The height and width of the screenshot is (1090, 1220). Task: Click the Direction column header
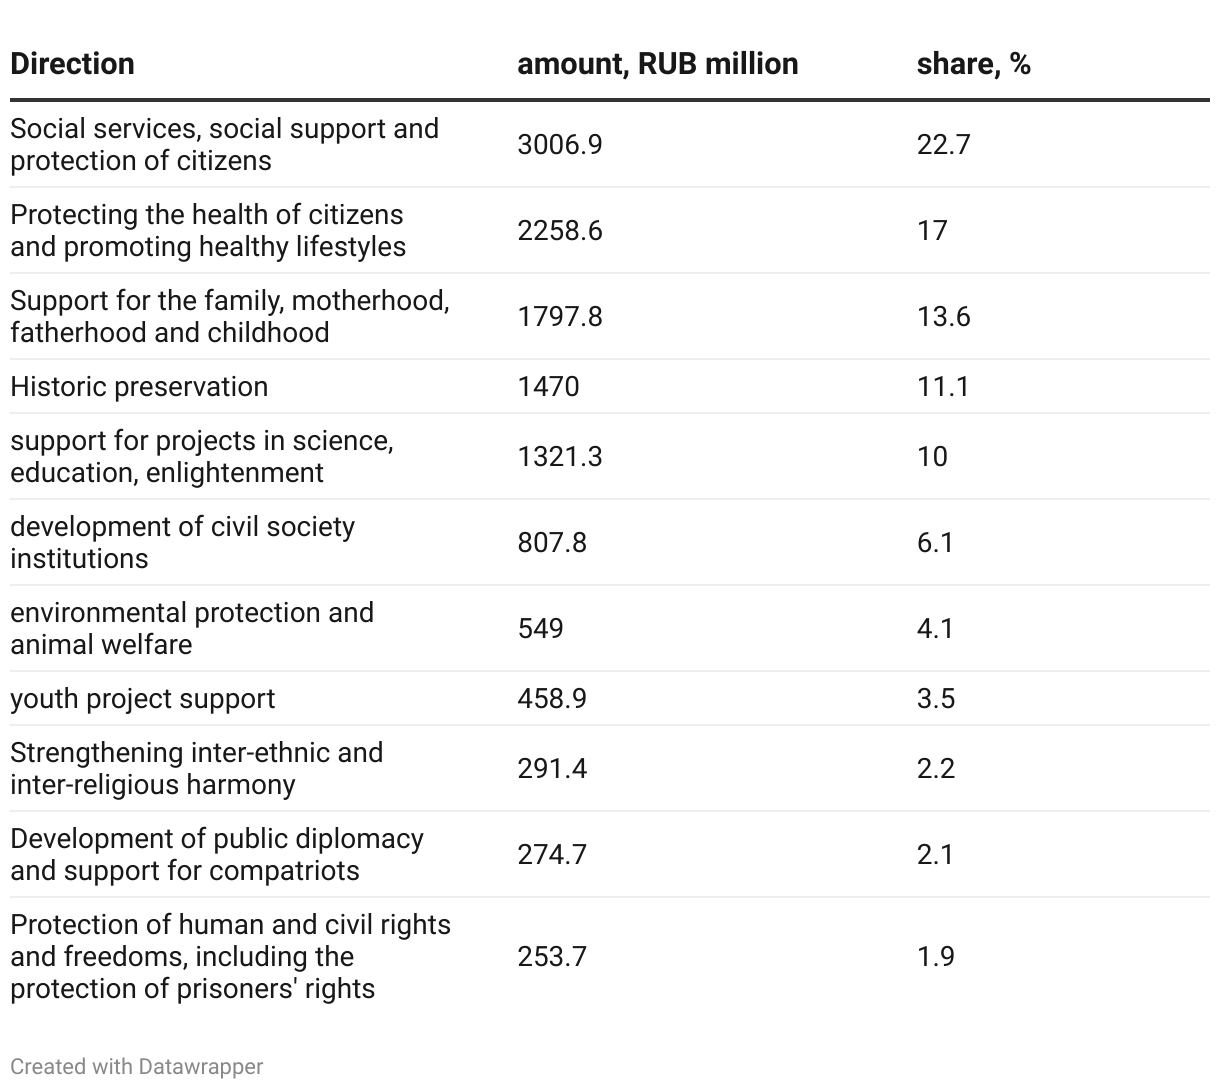pyautogui.click(x=72, y=64)
